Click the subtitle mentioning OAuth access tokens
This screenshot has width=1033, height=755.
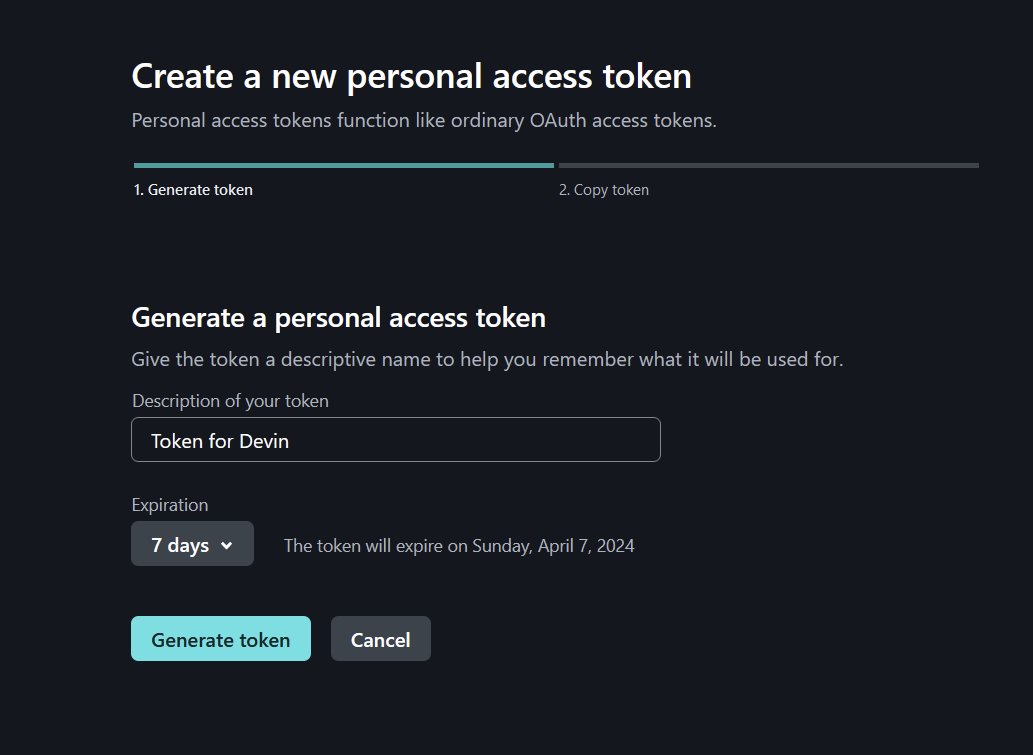click(x=424, y=121)
